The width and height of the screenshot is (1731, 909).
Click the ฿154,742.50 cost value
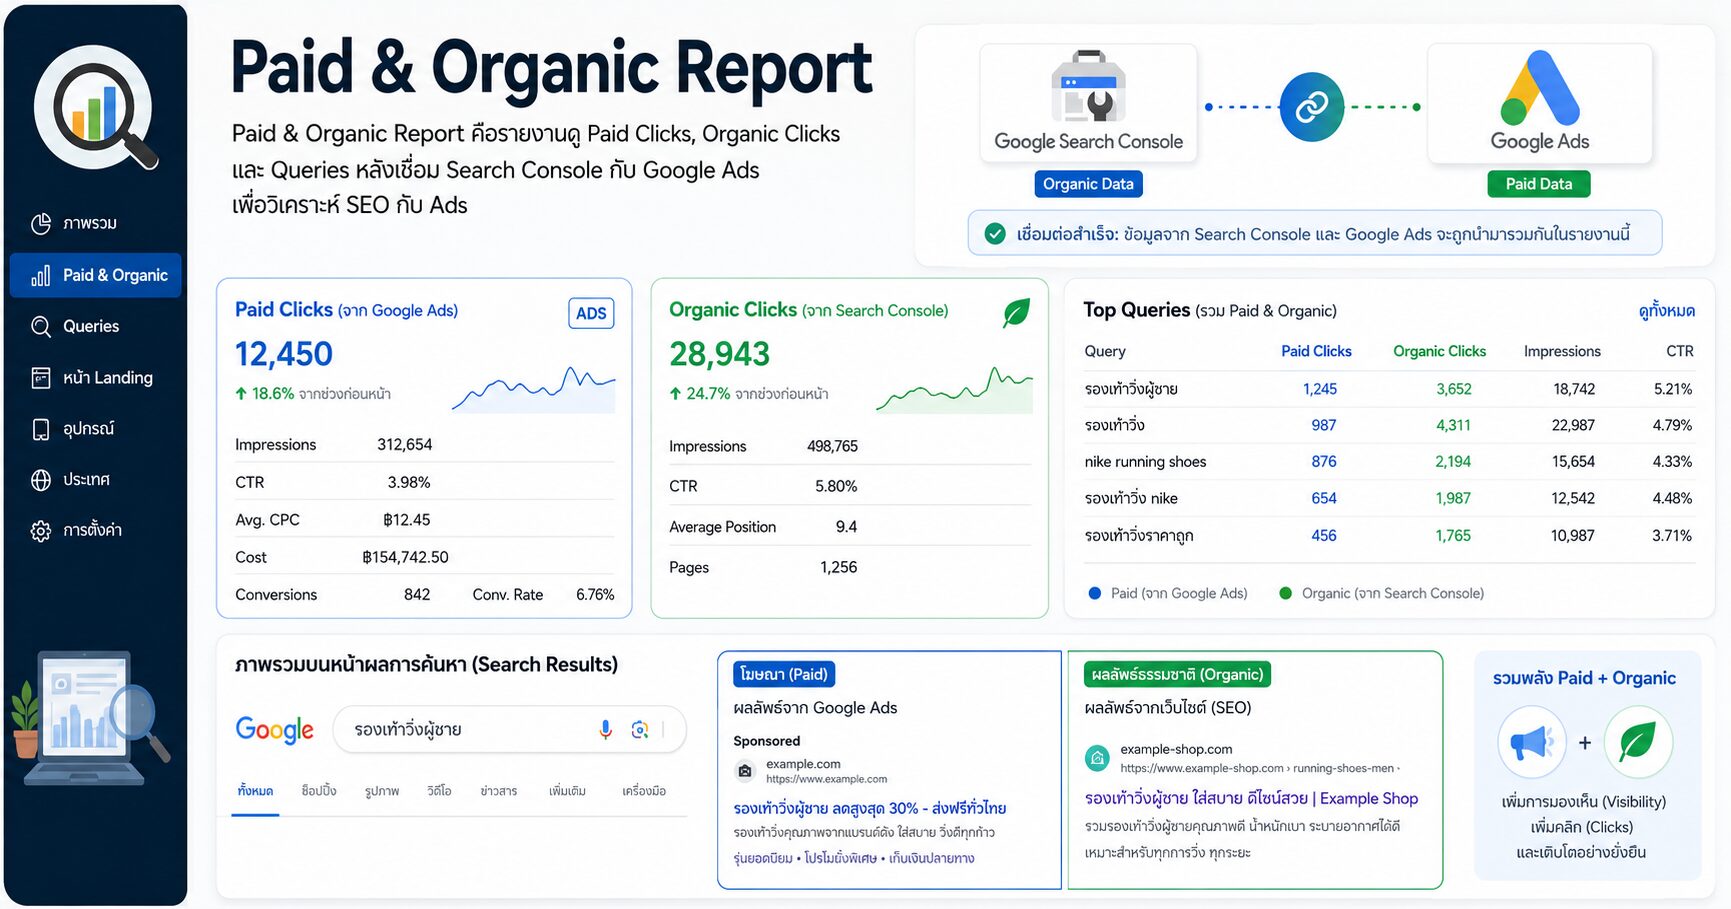405,557
